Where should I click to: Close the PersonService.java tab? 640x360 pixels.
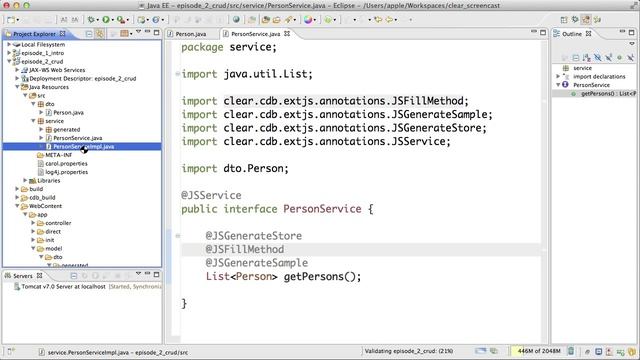tap(287, 33)
